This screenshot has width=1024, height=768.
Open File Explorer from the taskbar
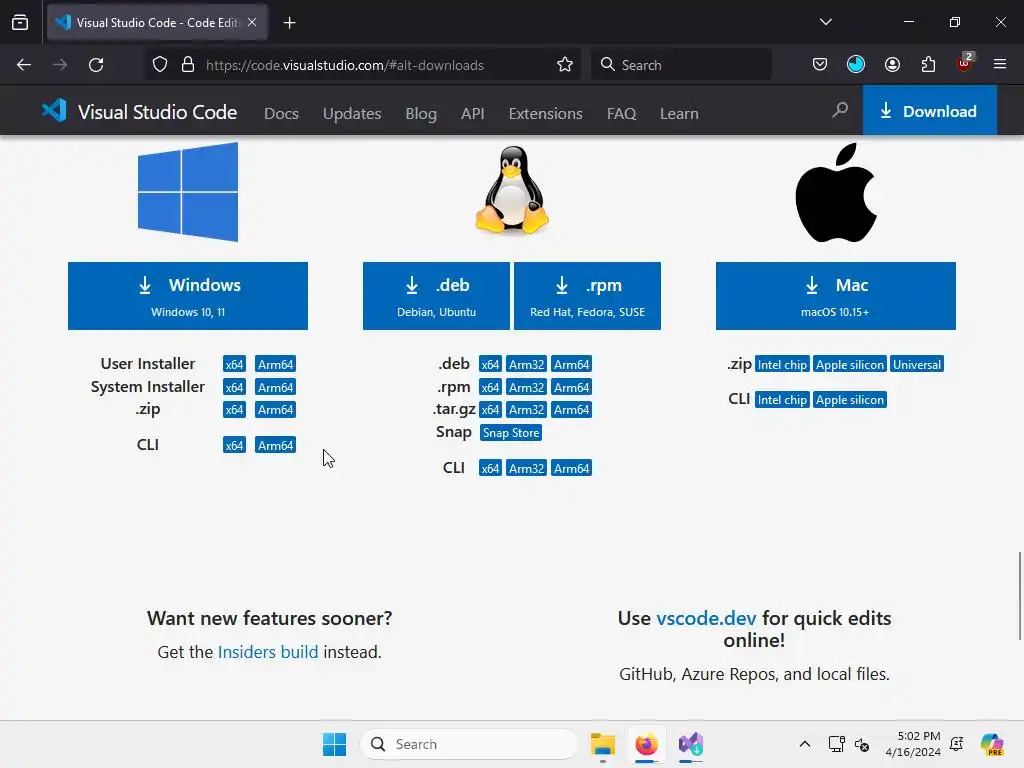click(603, 744)
